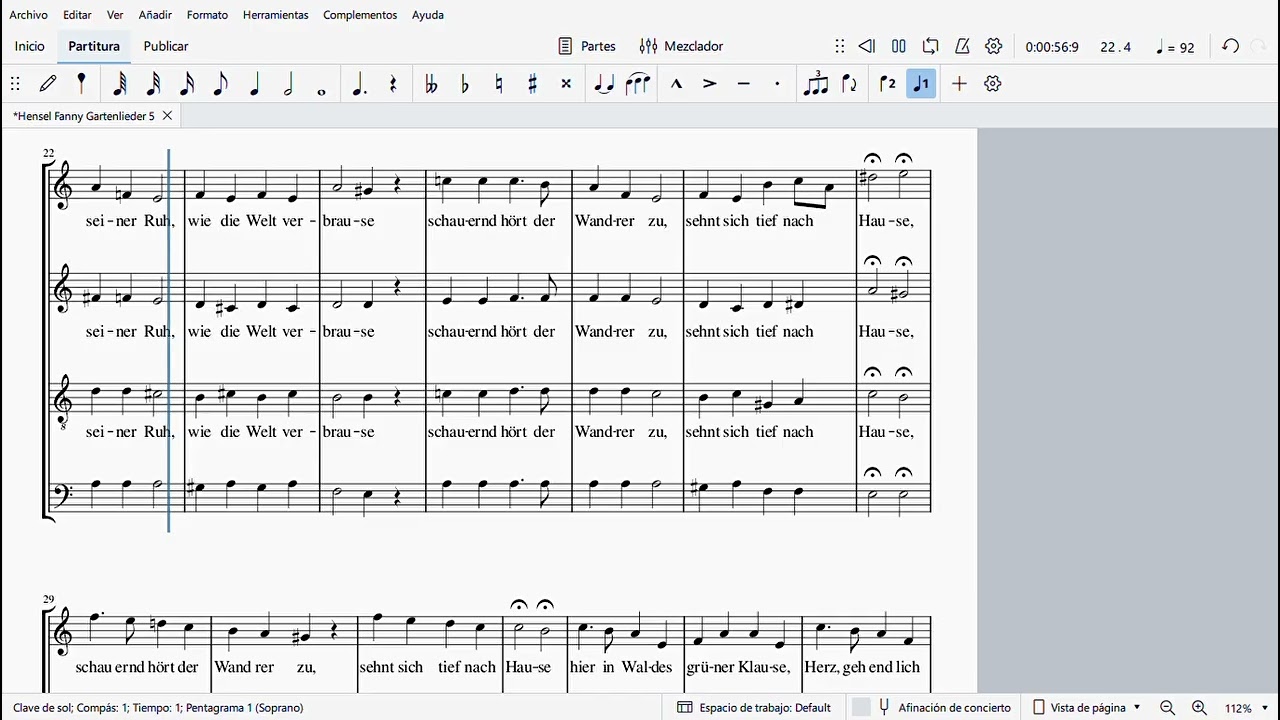The image size is (1280, 720).
Task: Add more items to the note toolbar
Action: click(x=959, y=84)
